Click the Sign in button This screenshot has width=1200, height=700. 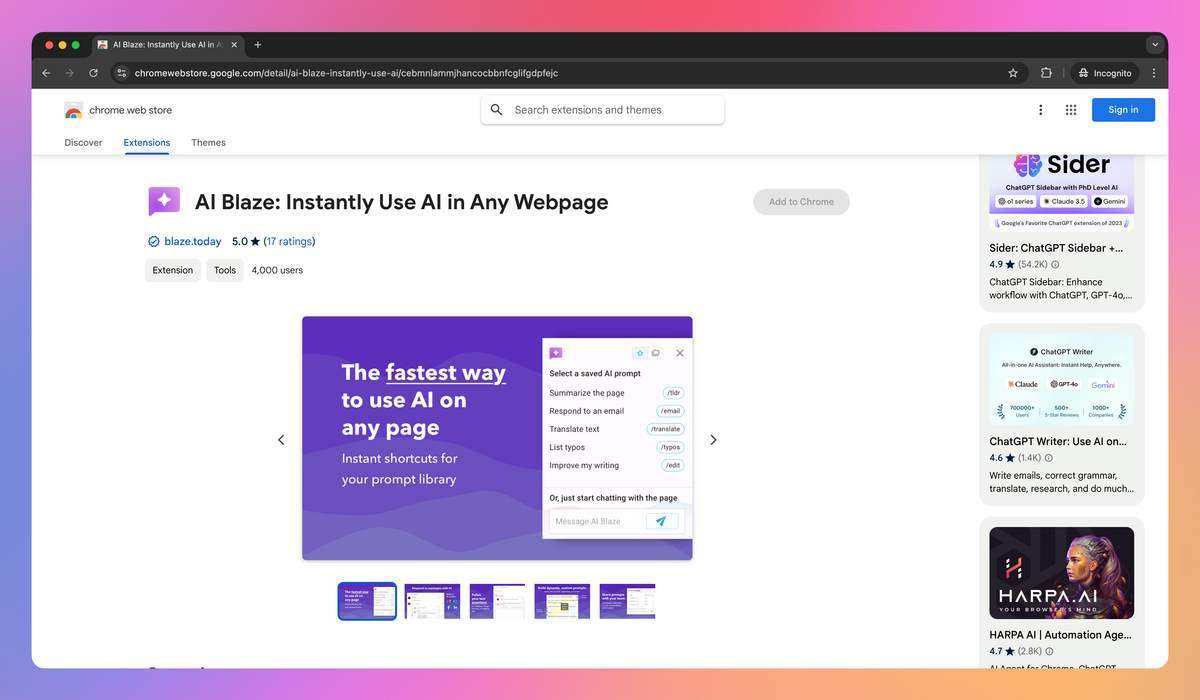coord(1123,110)
